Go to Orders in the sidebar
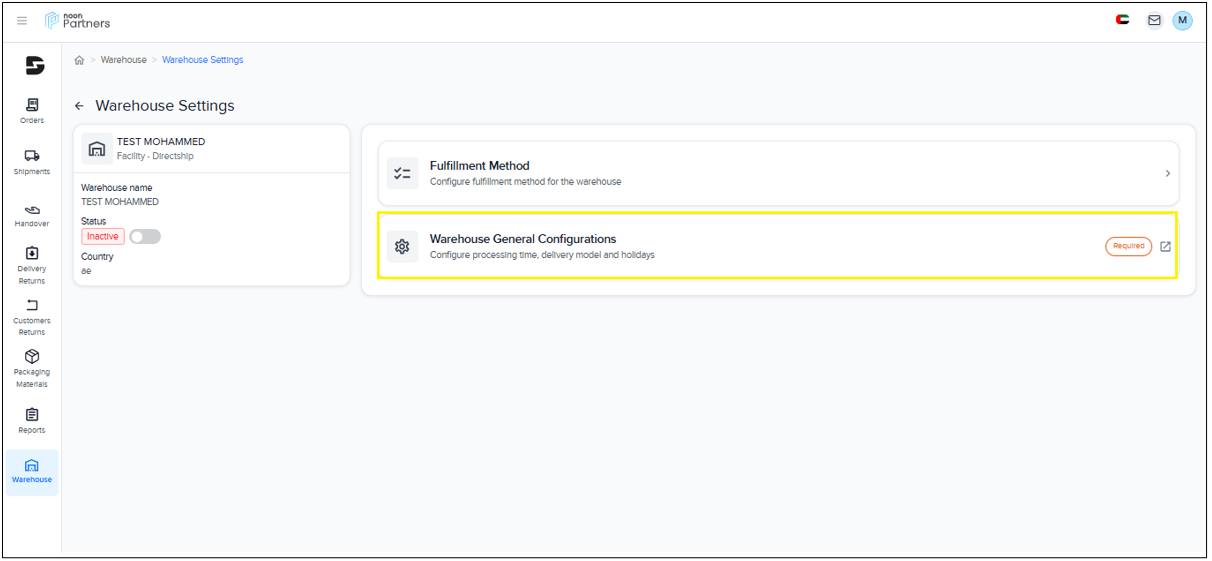 click(32, 110)
